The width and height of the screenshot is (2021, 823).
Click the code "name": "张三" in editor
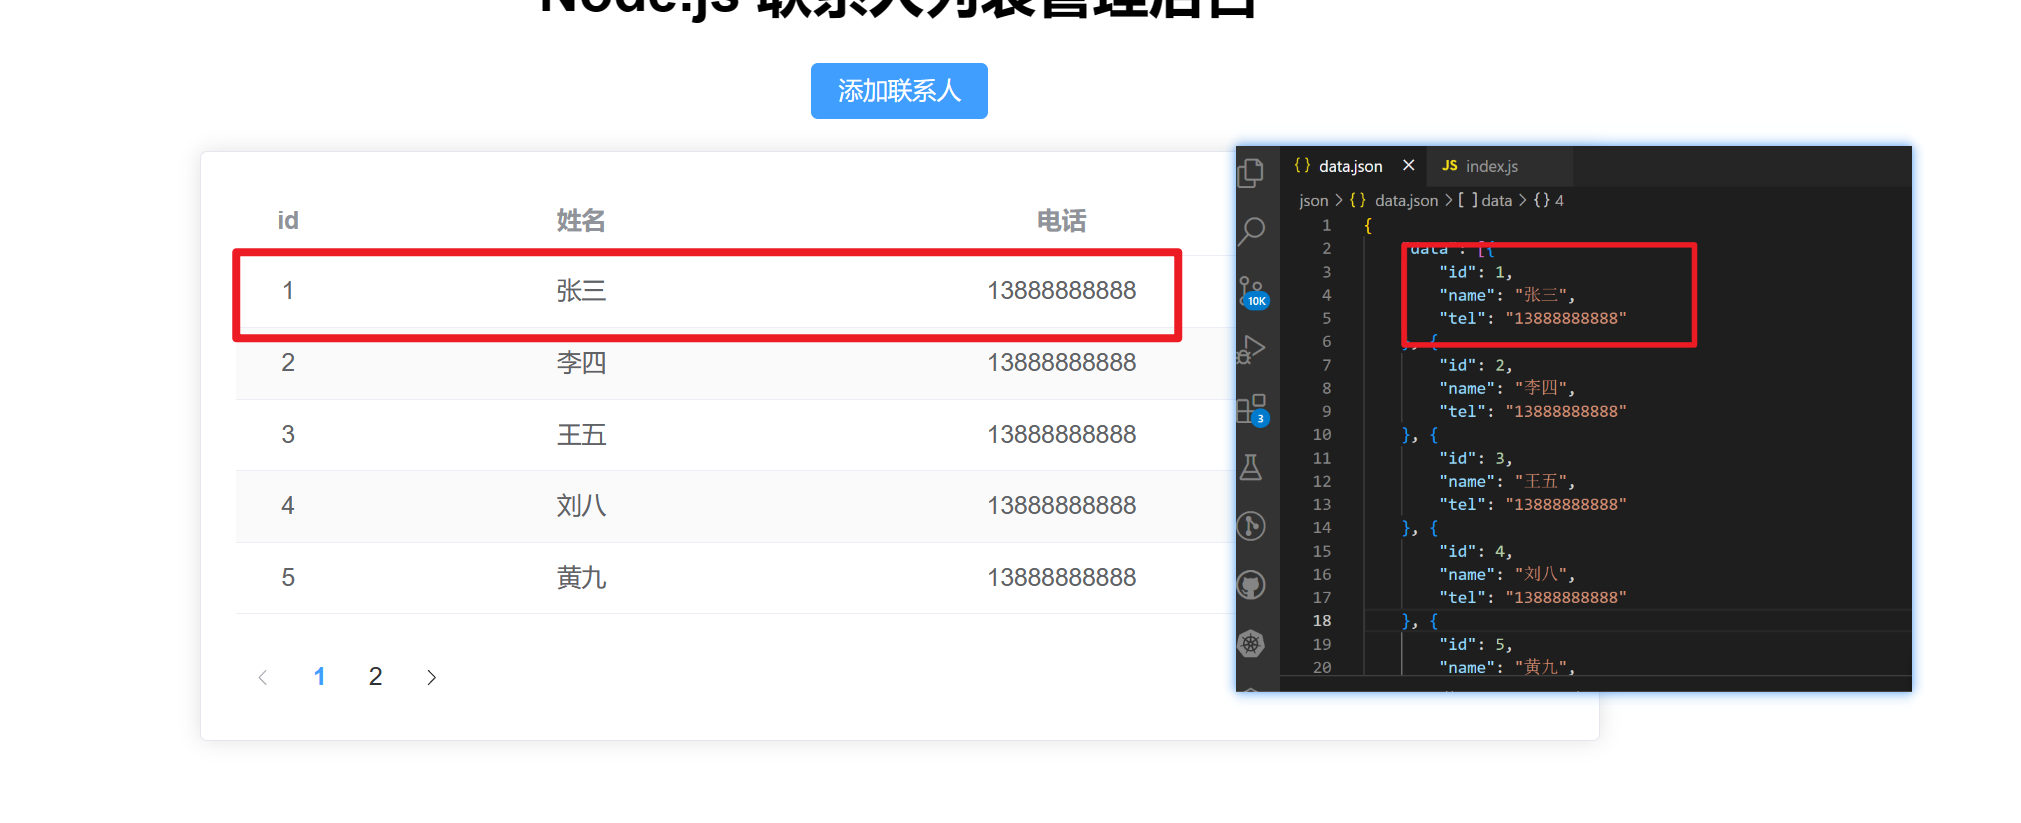pyautogui.click(x=1506, y=295)
